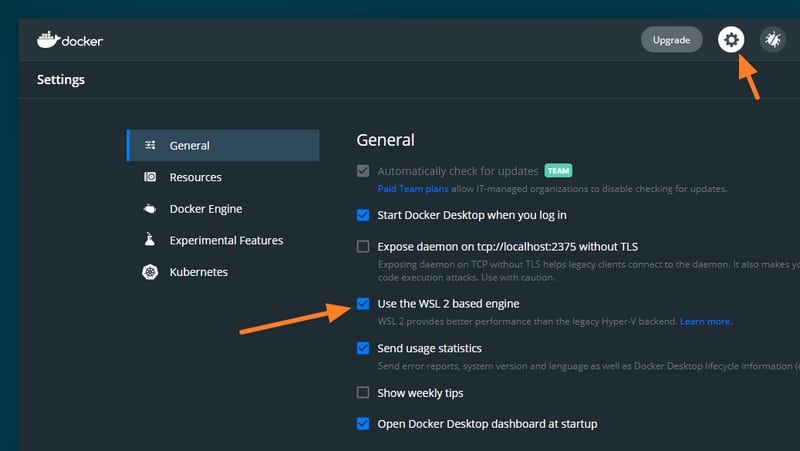
Task: Click the Experimental Features flask icon
Action: (149, 240)
